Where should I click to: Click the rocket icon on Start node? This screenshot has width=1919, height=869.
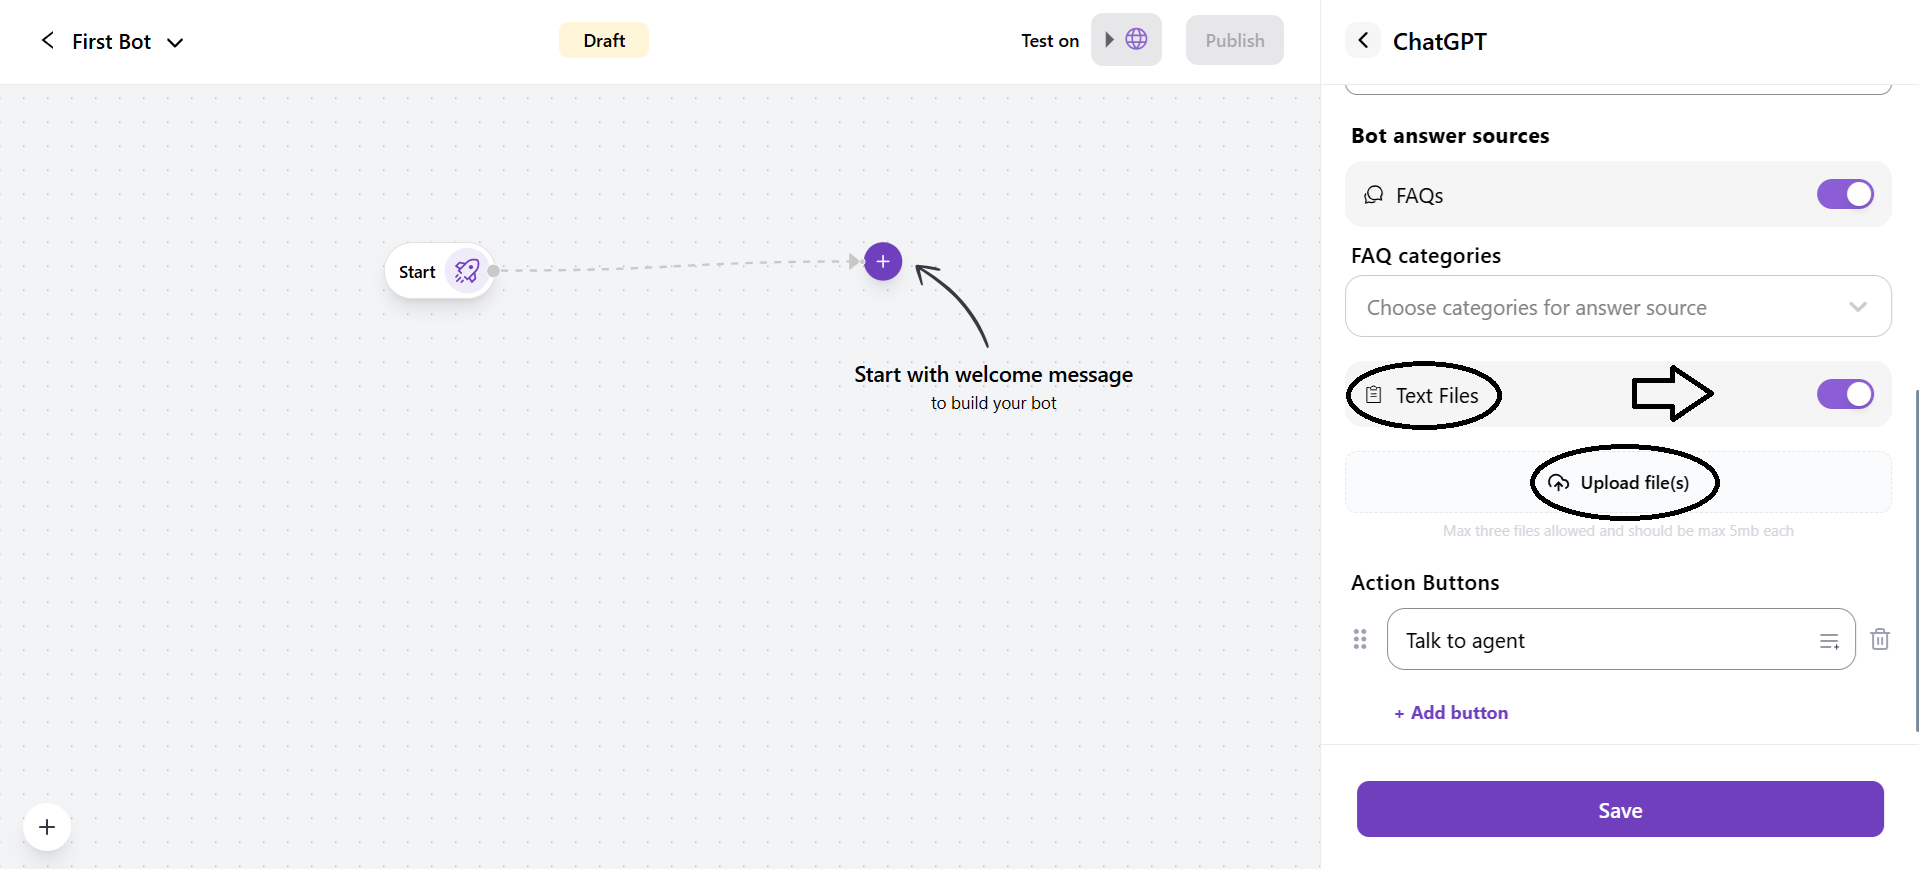click(466, 271)
